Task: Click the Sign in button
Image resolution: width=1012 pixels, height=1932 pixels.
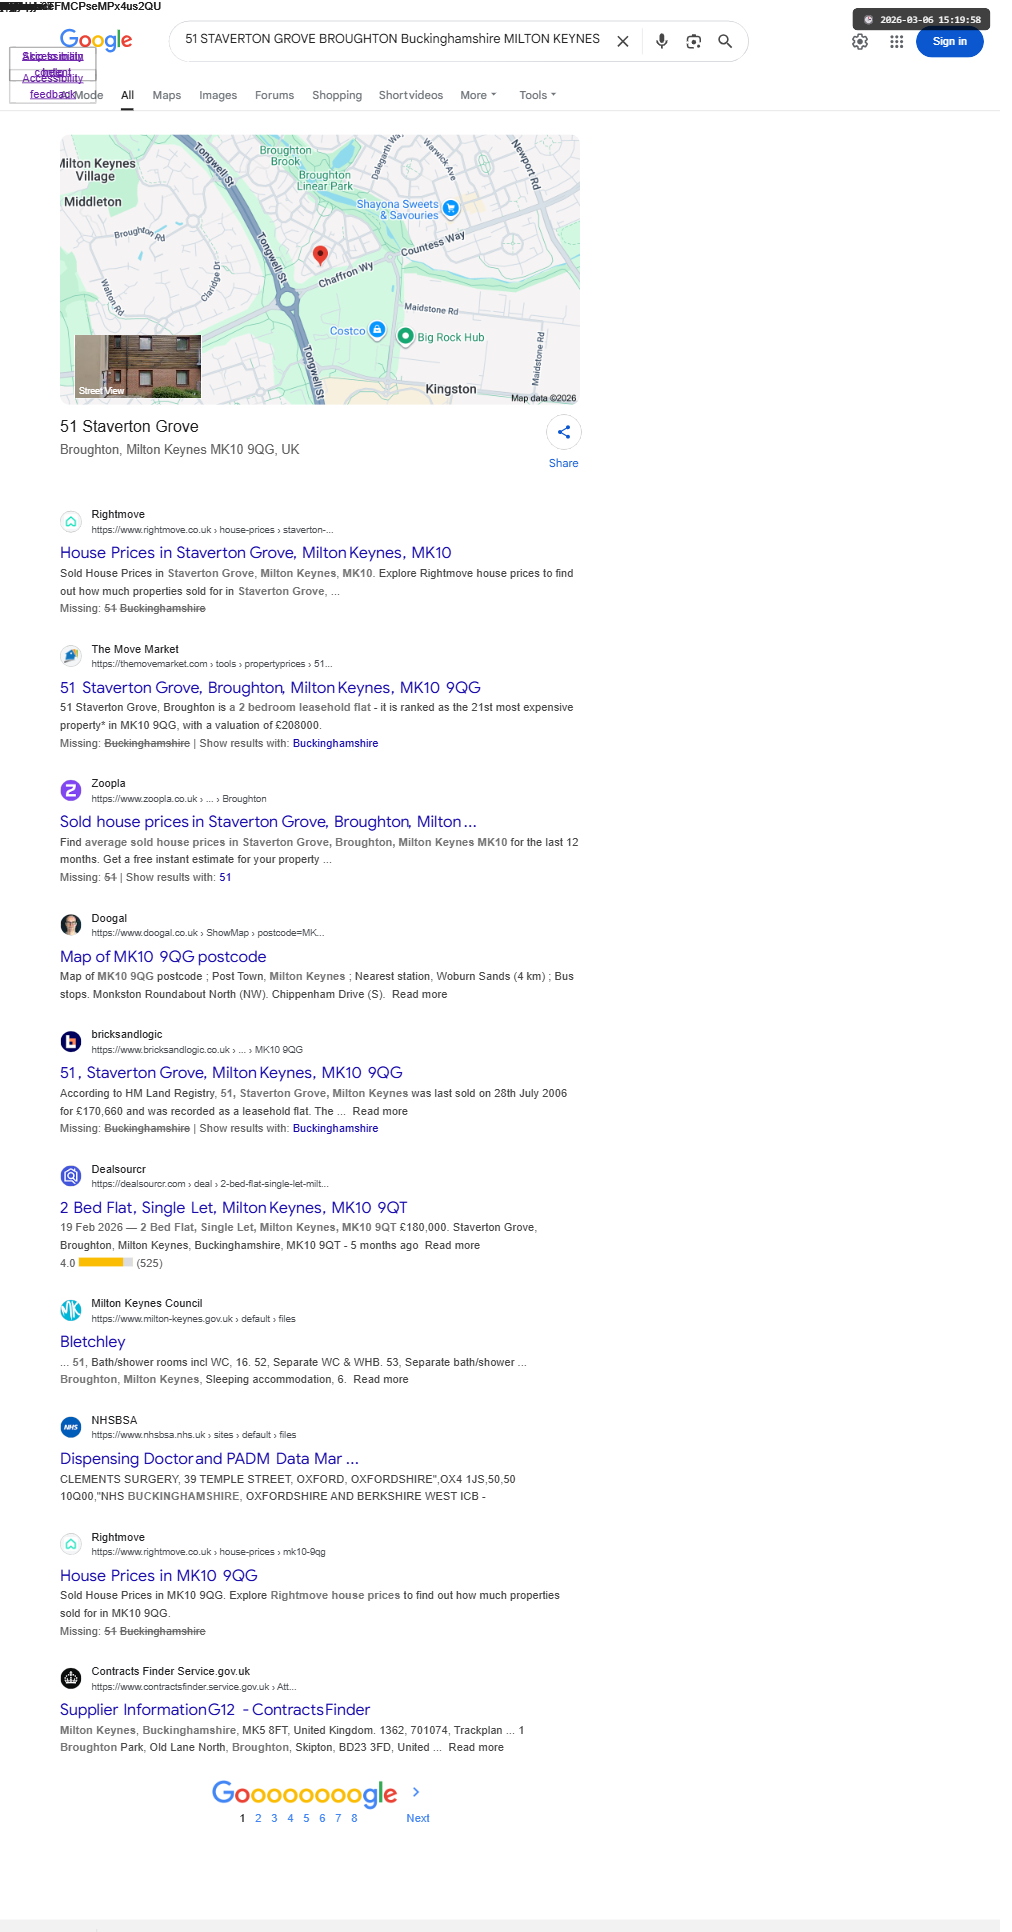Action: pyautogui.click(x=950, y=41)
